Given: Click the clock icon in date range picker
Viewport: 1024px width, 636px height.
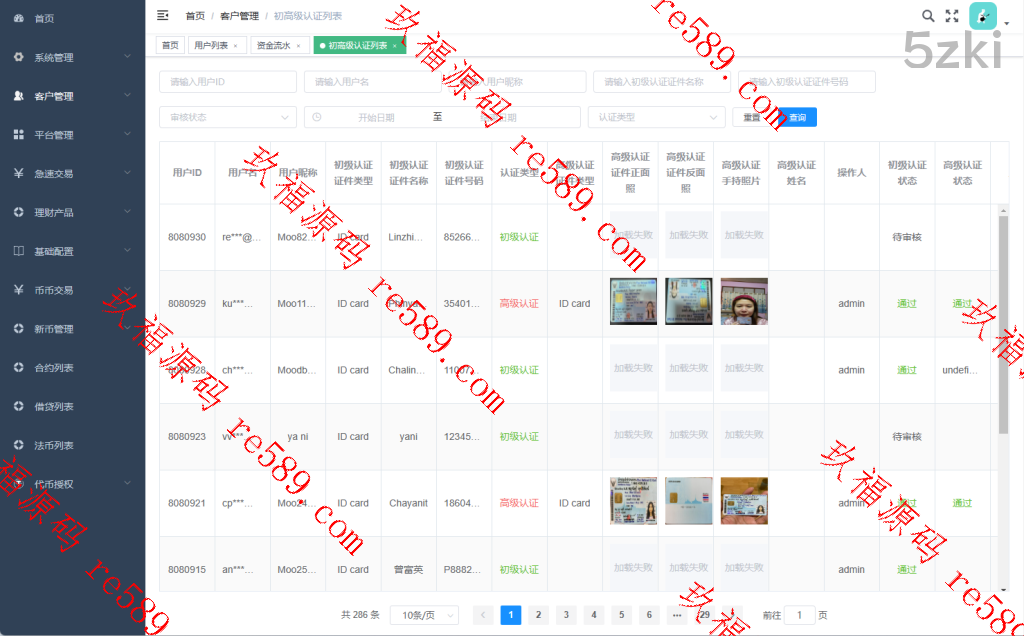Looking at the screenshot, I should (317, 117).
